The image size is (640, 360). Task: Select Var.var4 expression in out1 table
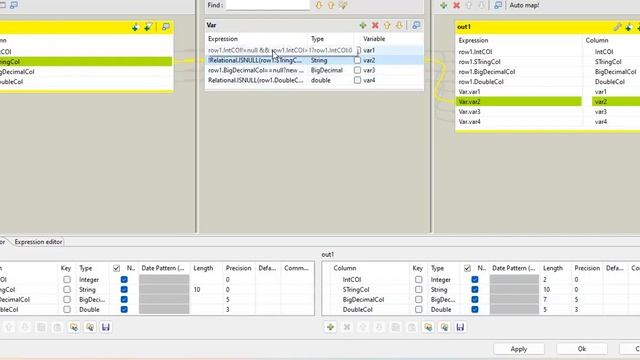coord(469,122)
